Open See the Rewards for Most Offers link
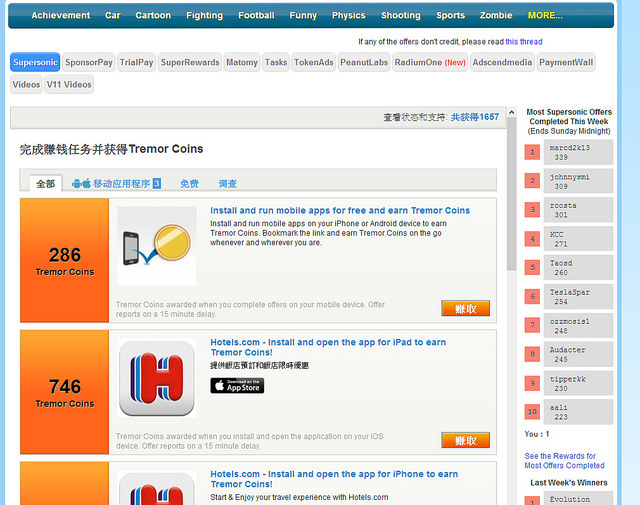Image resolution: width=640 pixels, height=505 pixels. tap(564, 460)
